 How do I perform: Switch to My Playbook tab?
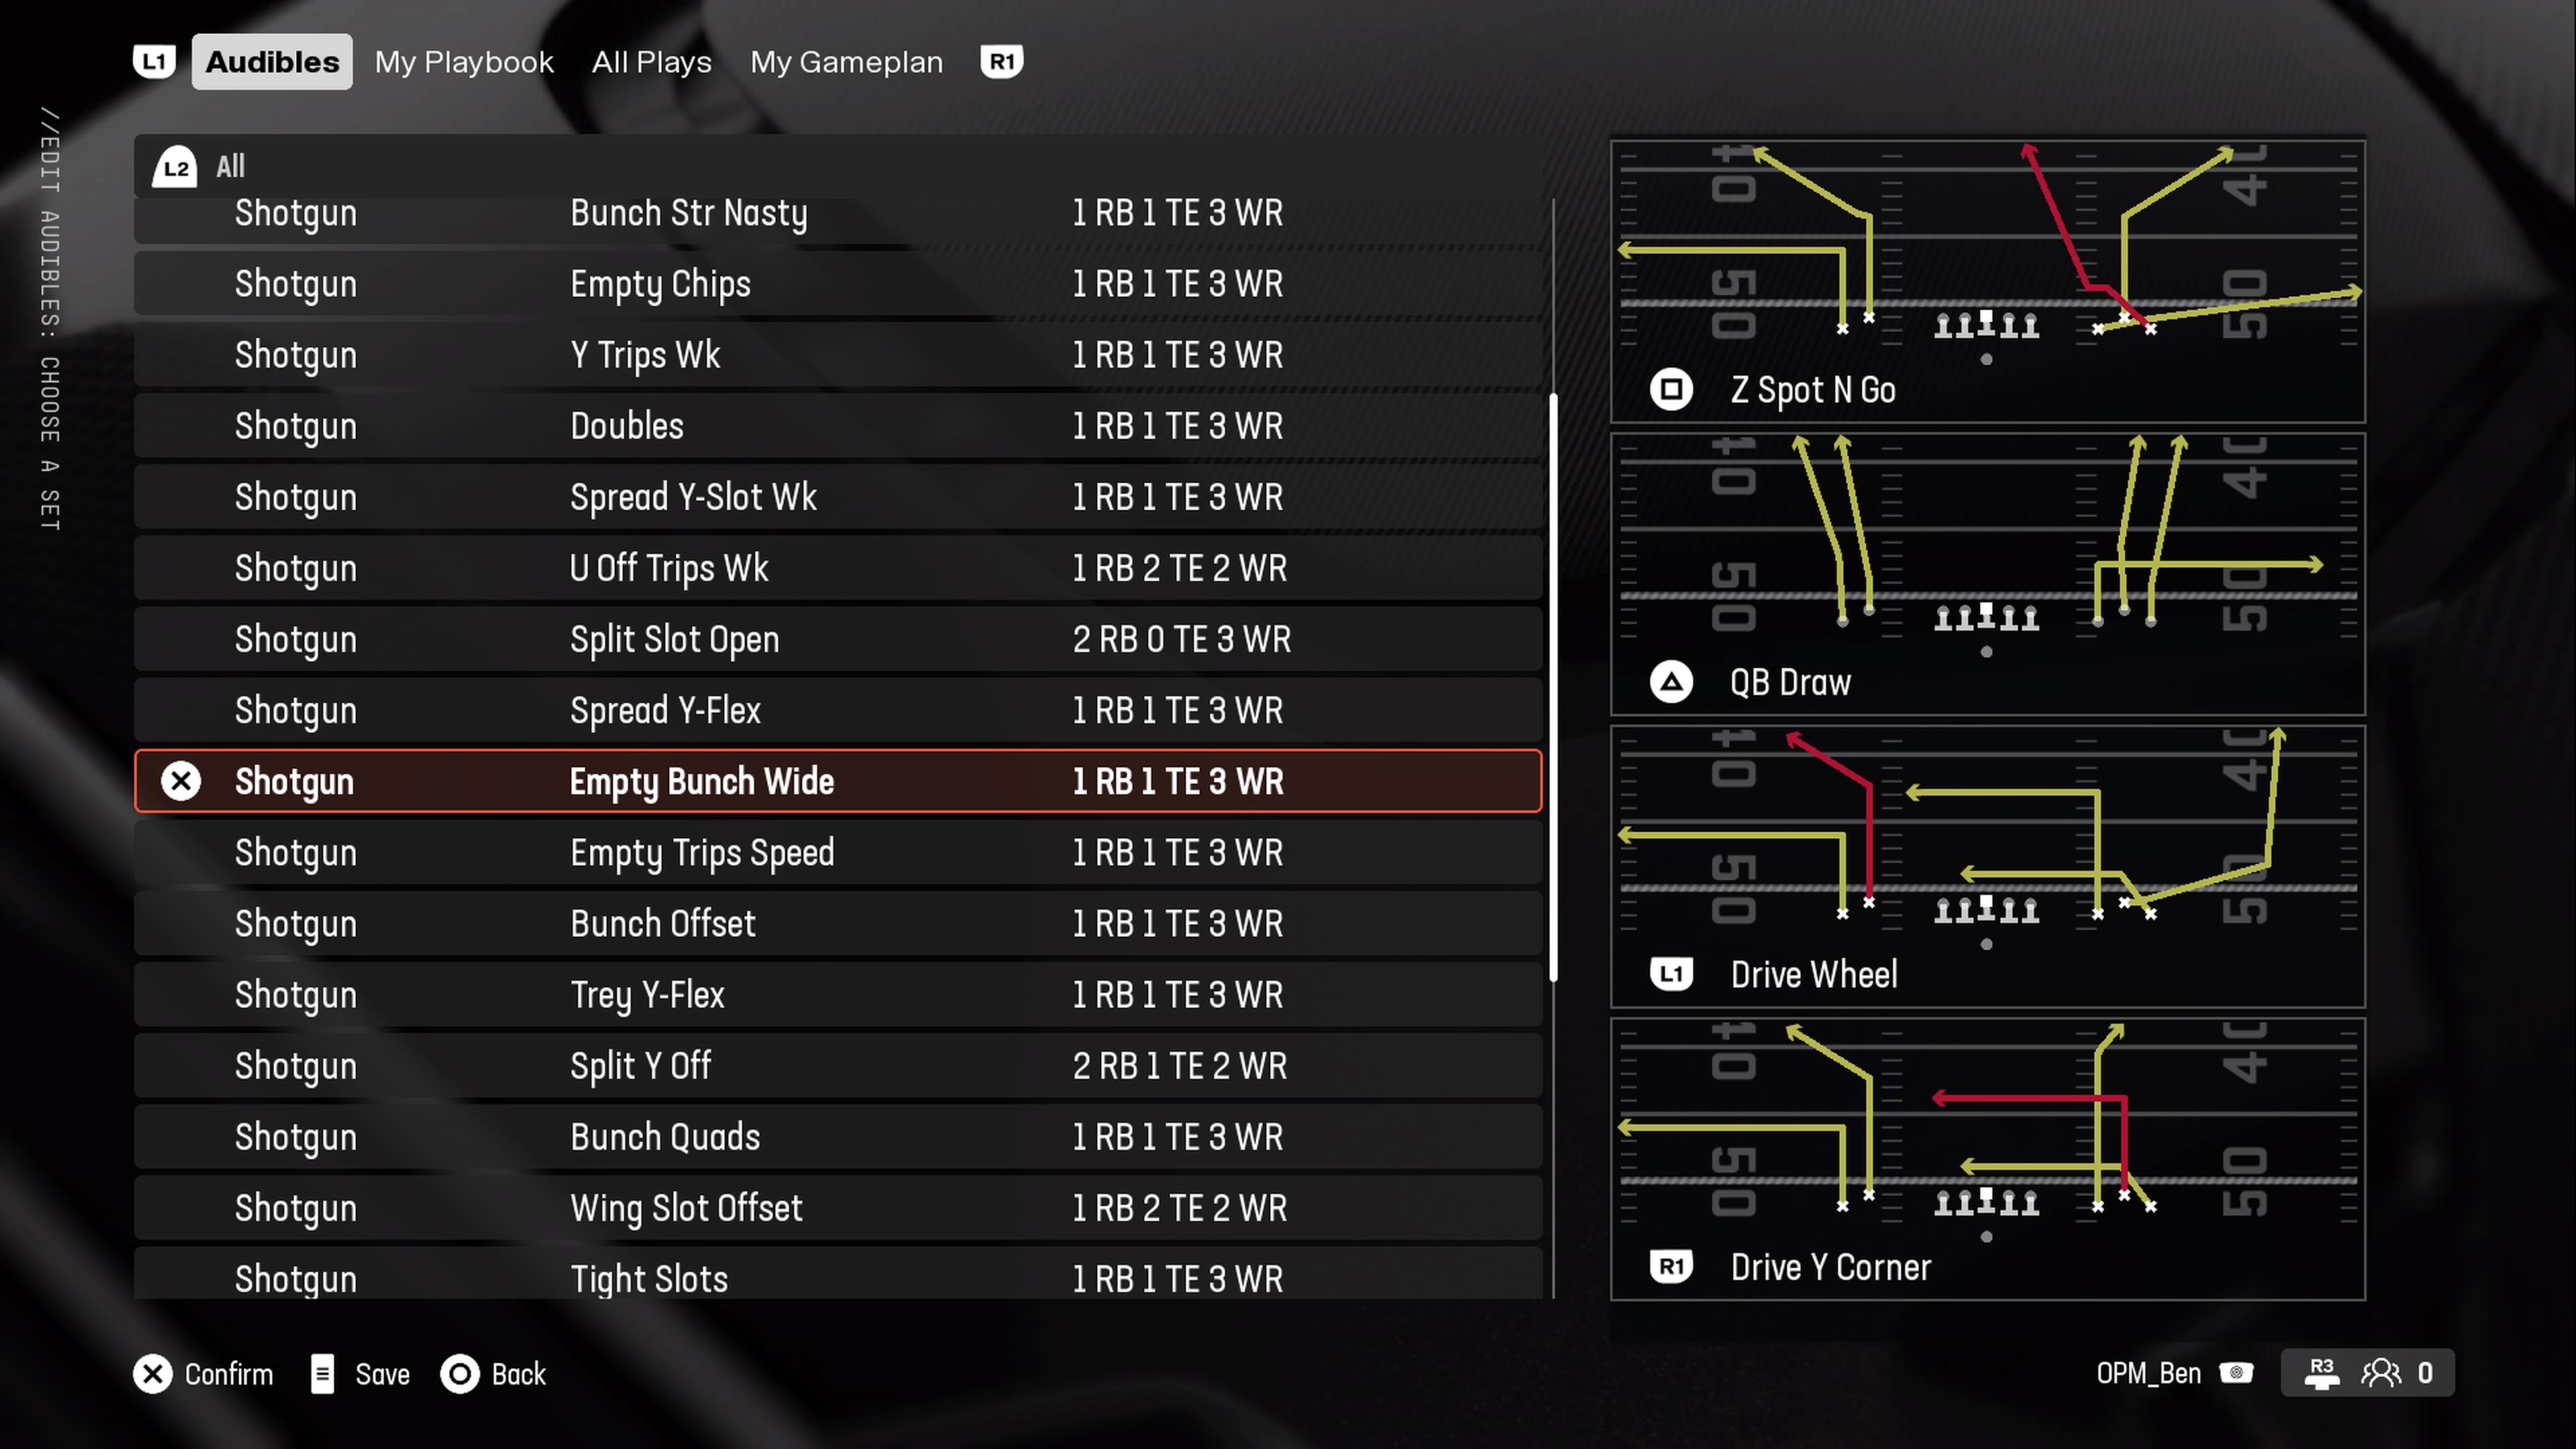(464, 60)
